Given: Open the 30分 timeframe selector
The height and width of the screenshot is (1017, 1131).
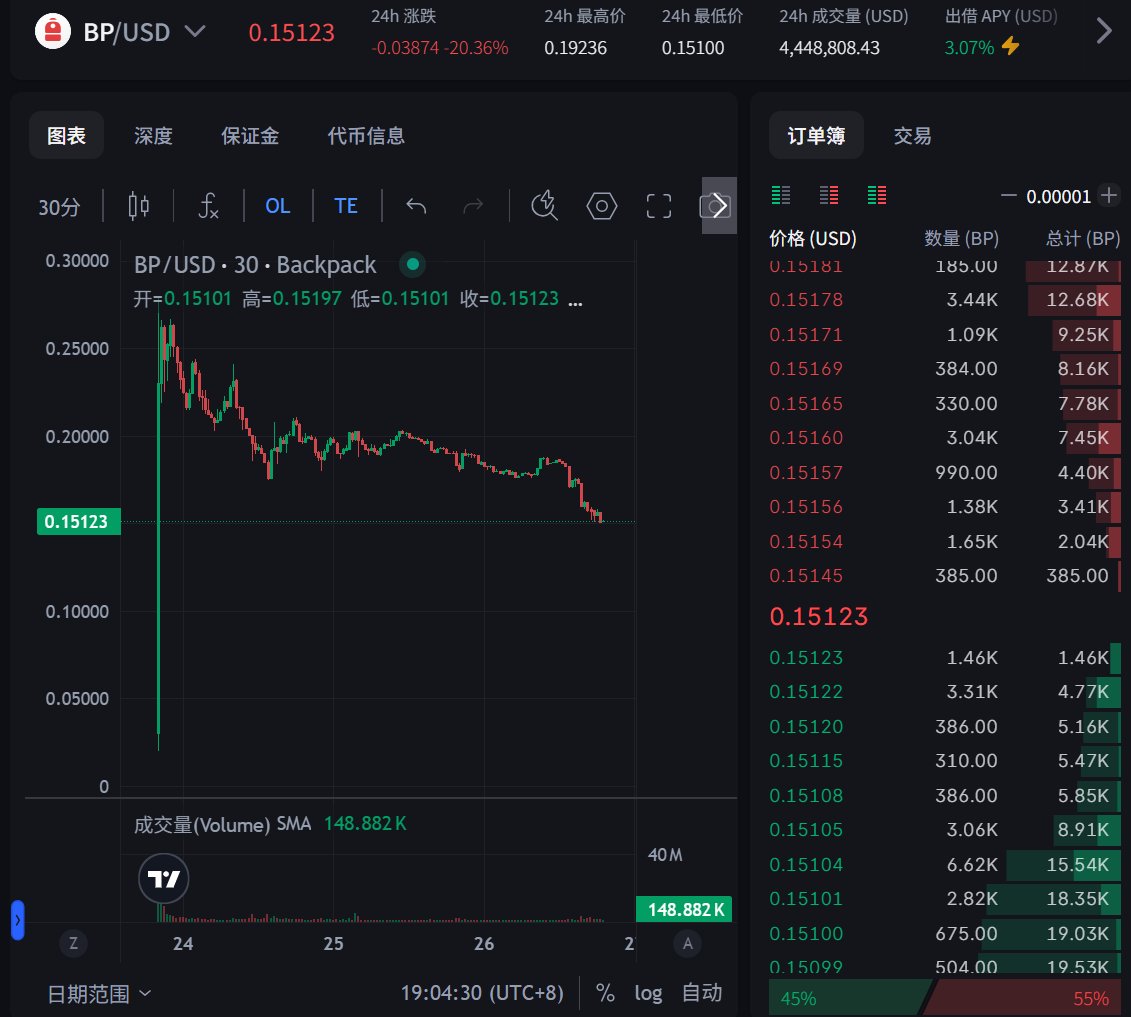Looking at the screenshot, I should tap(59, 207).
